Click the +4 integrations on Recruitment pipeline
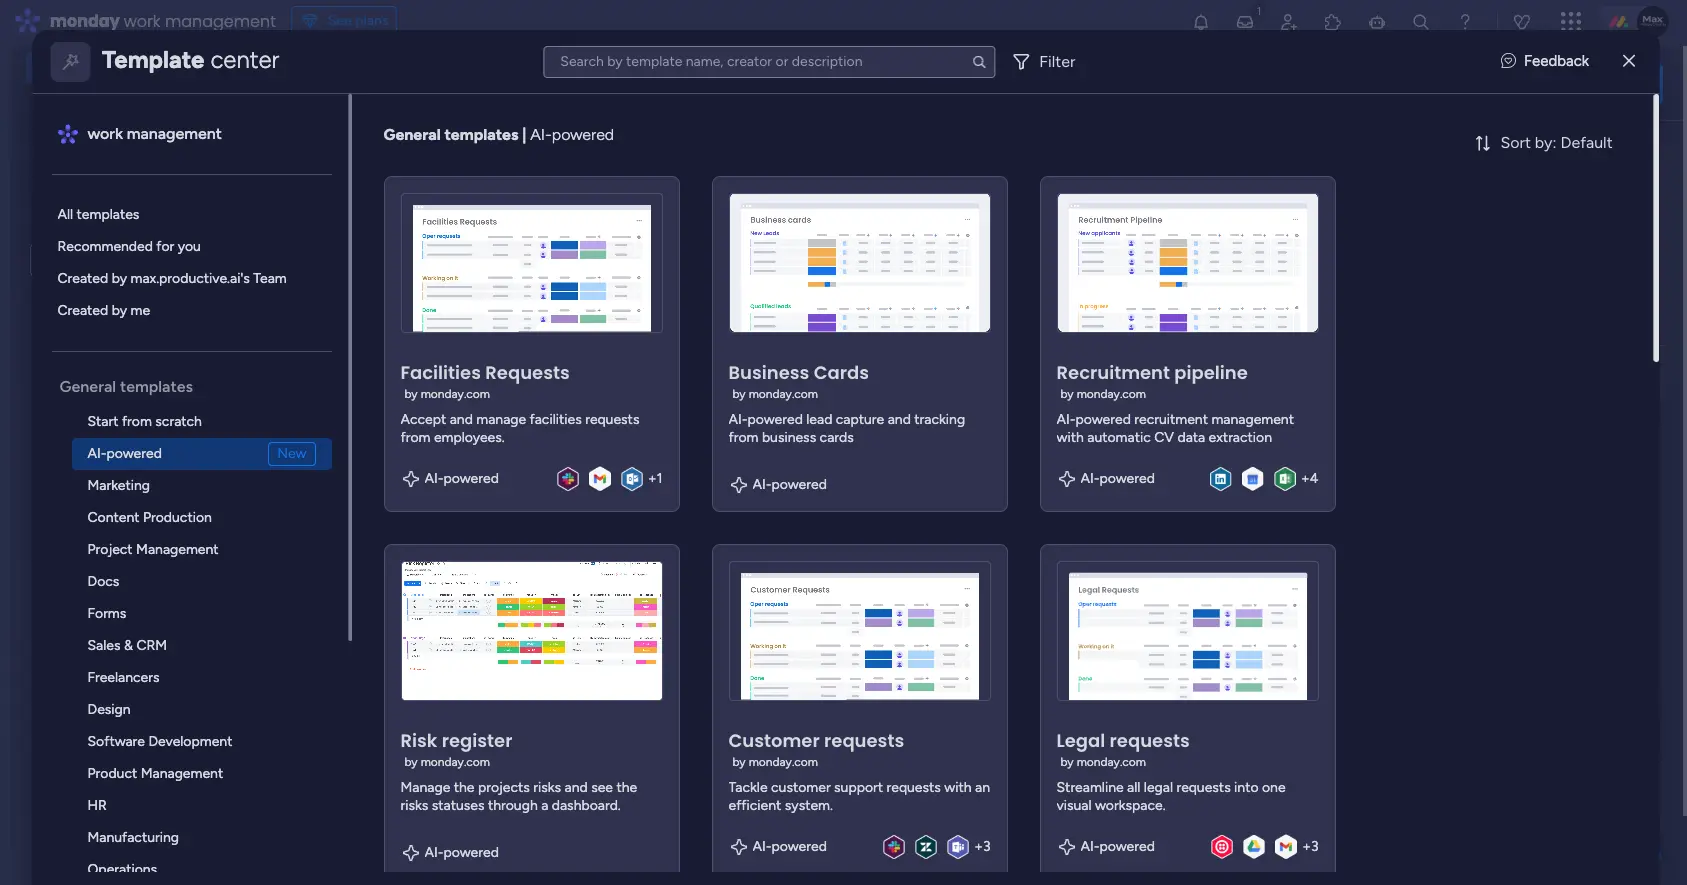1687x885 pixels. pos(1310,479)
